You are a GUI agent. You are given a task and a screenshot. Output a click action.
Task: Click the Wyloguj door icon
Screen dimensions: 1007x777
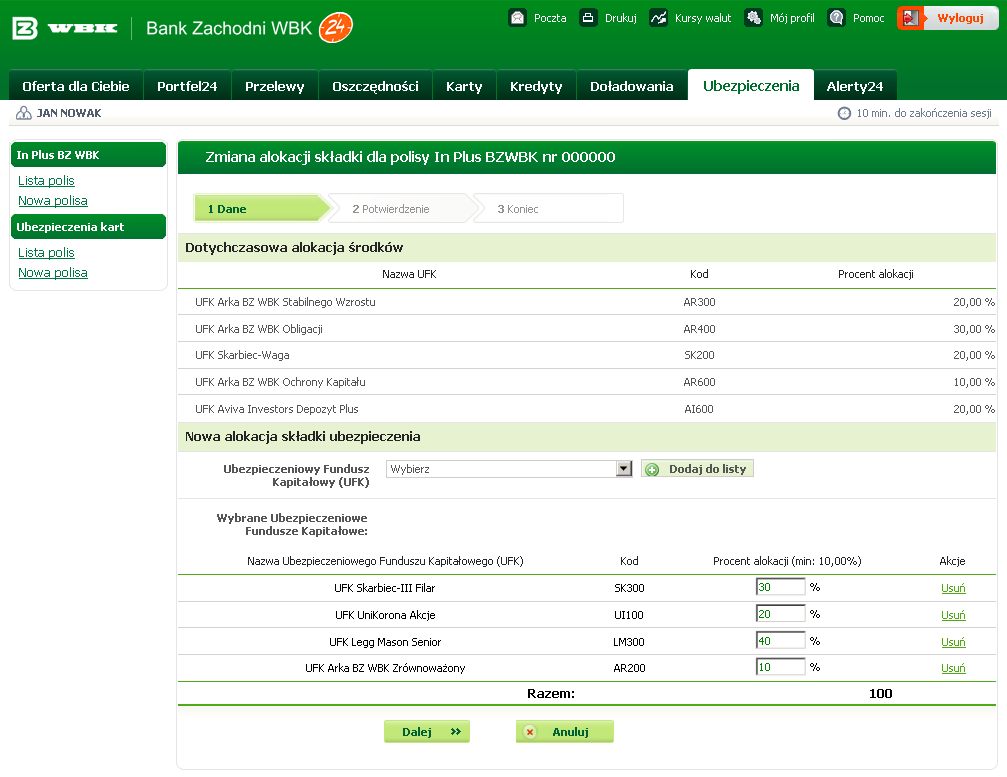coord(910,18)
